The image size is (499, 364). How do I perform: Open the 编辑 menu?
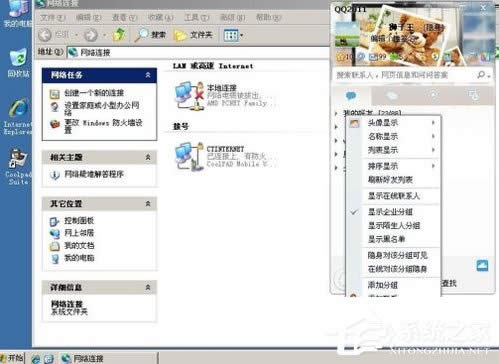click(x=88, y=17)
